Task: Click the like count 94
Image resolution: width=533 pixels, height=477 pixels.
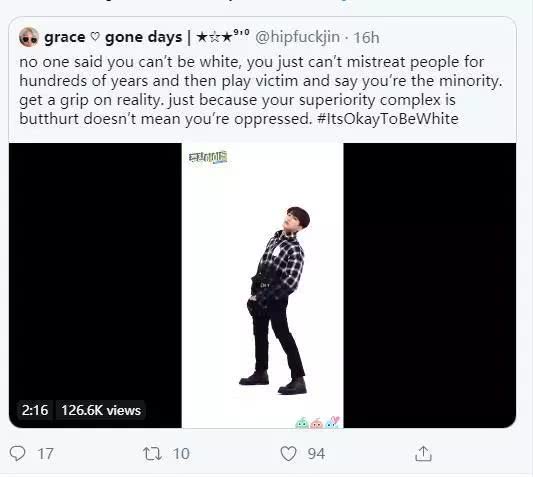Action: coord(316,454)
